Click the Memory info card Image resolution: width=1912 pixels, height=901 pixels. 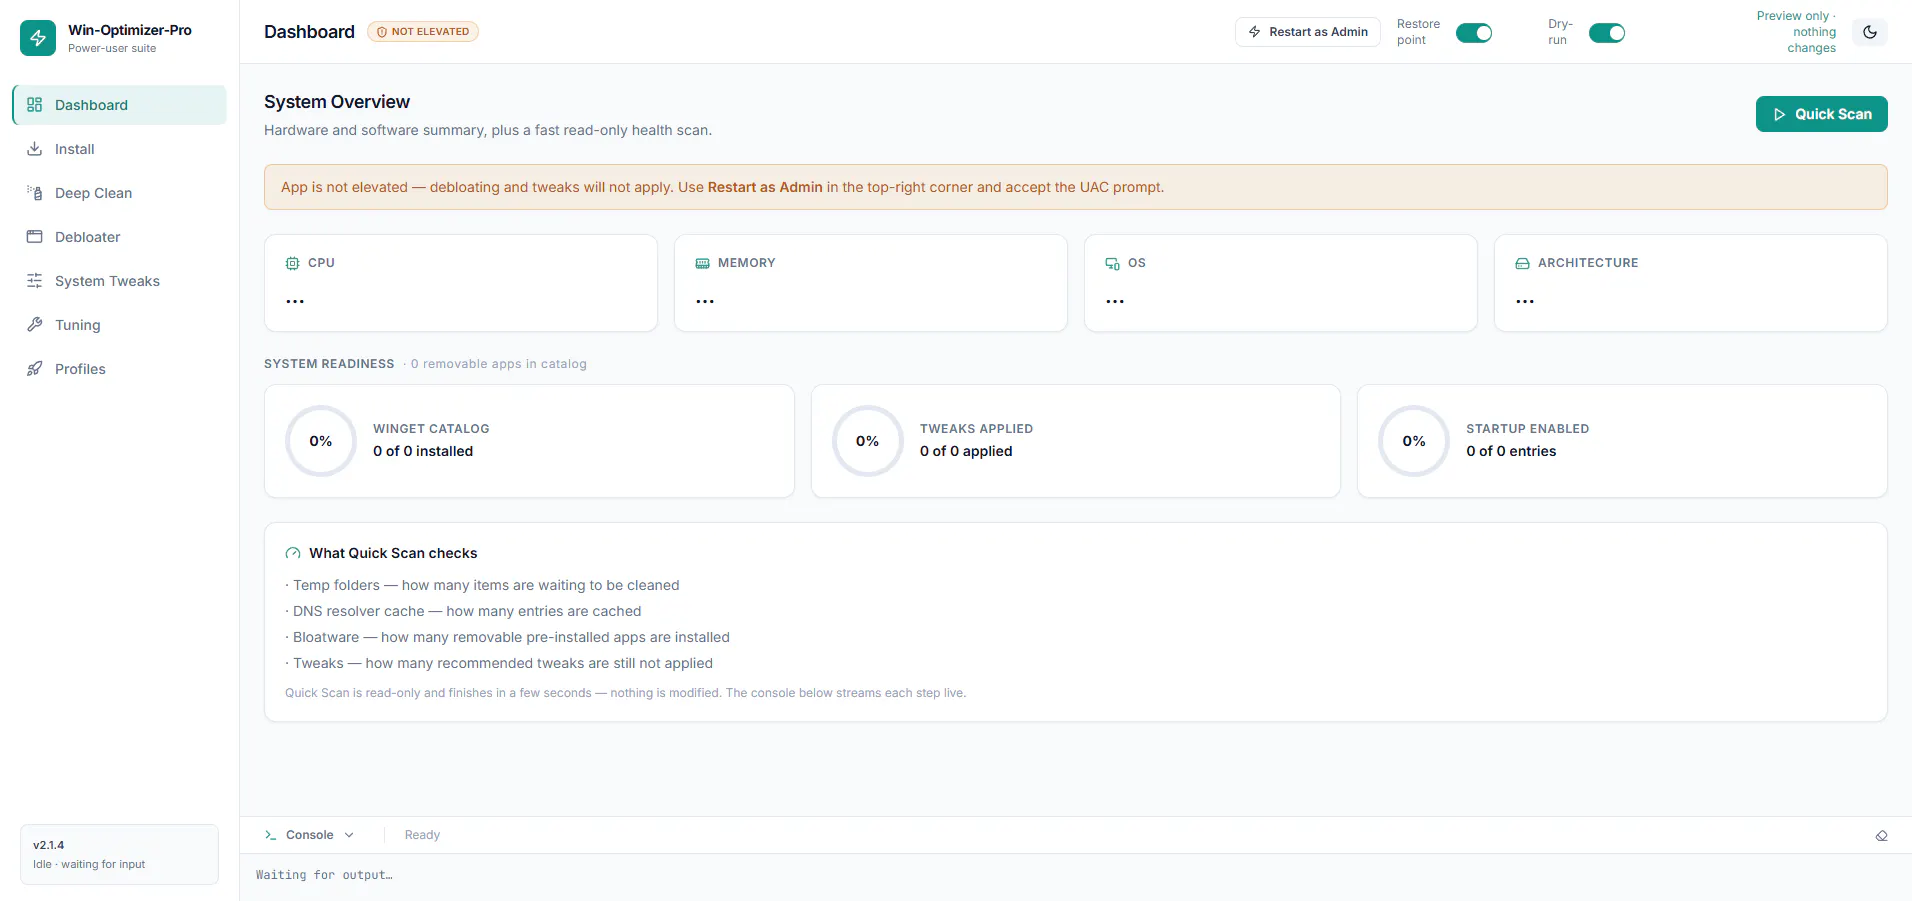point(871,283)
